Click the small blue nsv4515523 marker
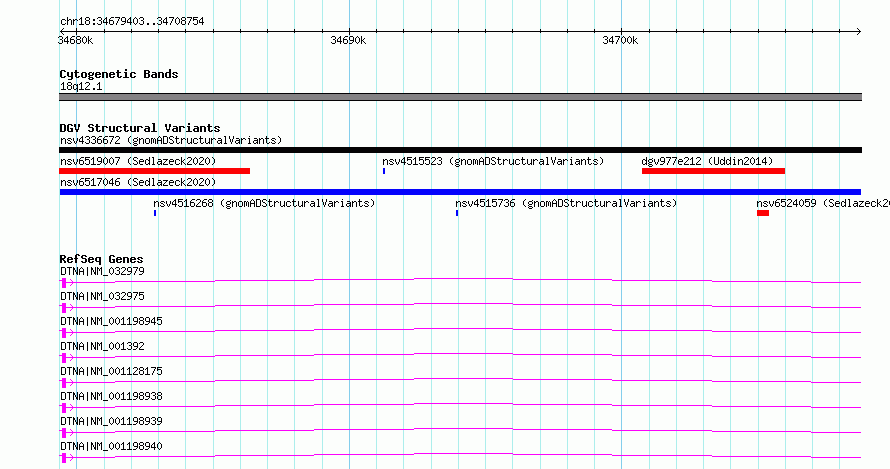The image size is (890, 469). [384, 171]
